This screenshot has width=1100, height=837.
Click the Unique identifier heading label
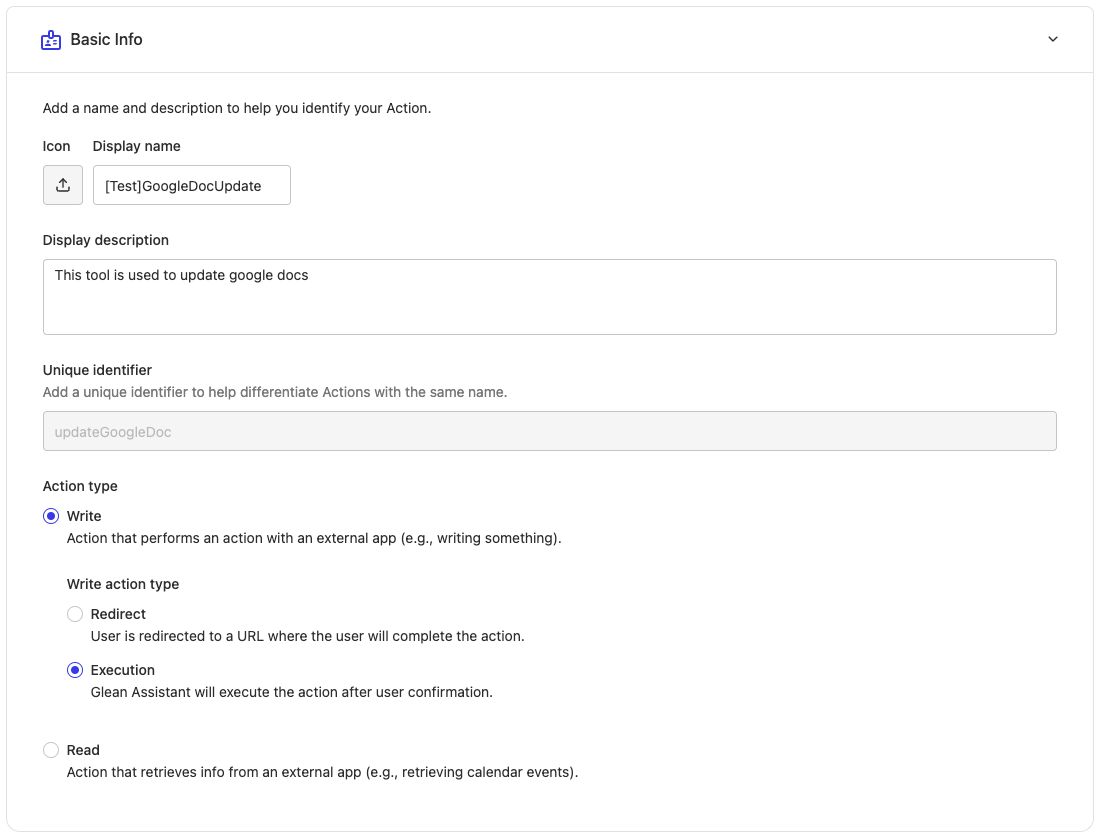(97, 370)
